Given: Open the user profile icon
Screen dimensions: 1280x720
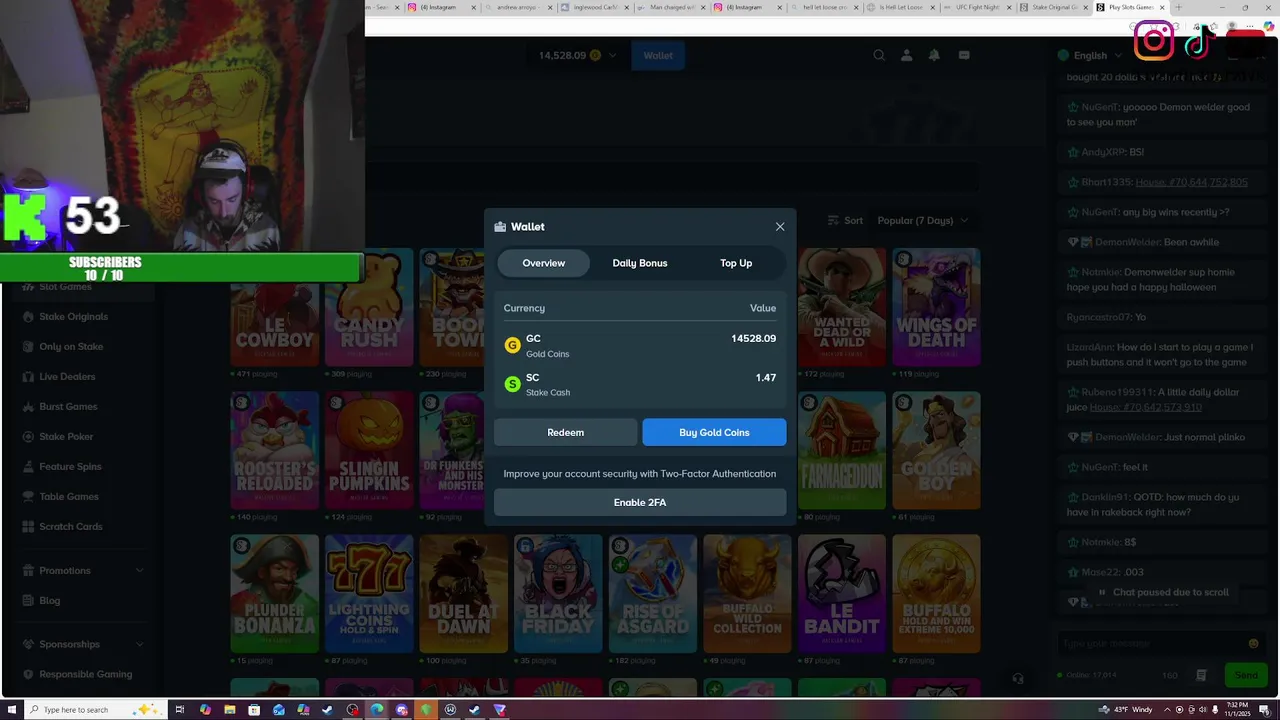Looking at the screenshot, I should (x=907, y=56).
